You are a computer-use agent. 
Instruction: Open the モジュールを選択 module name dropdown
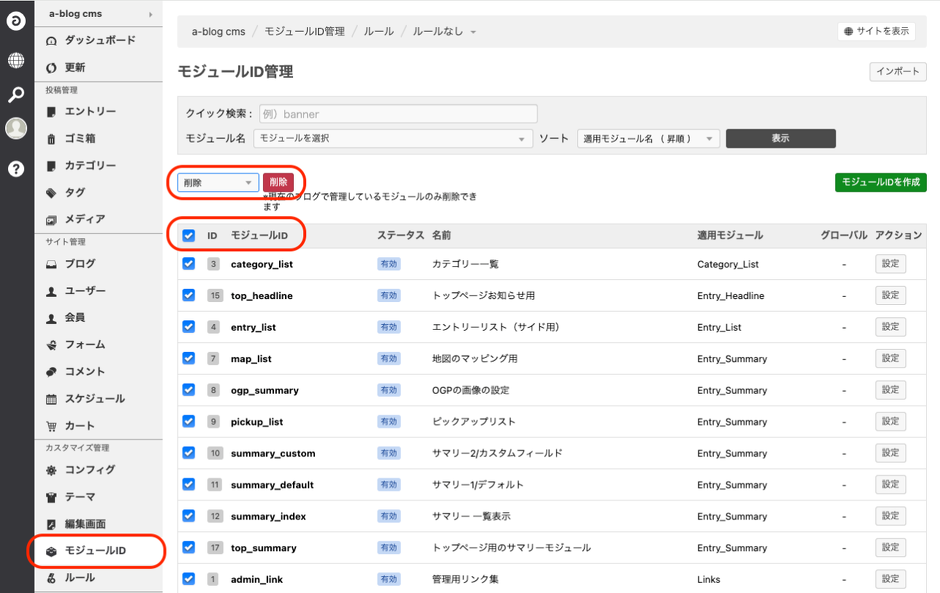(392, 139)
